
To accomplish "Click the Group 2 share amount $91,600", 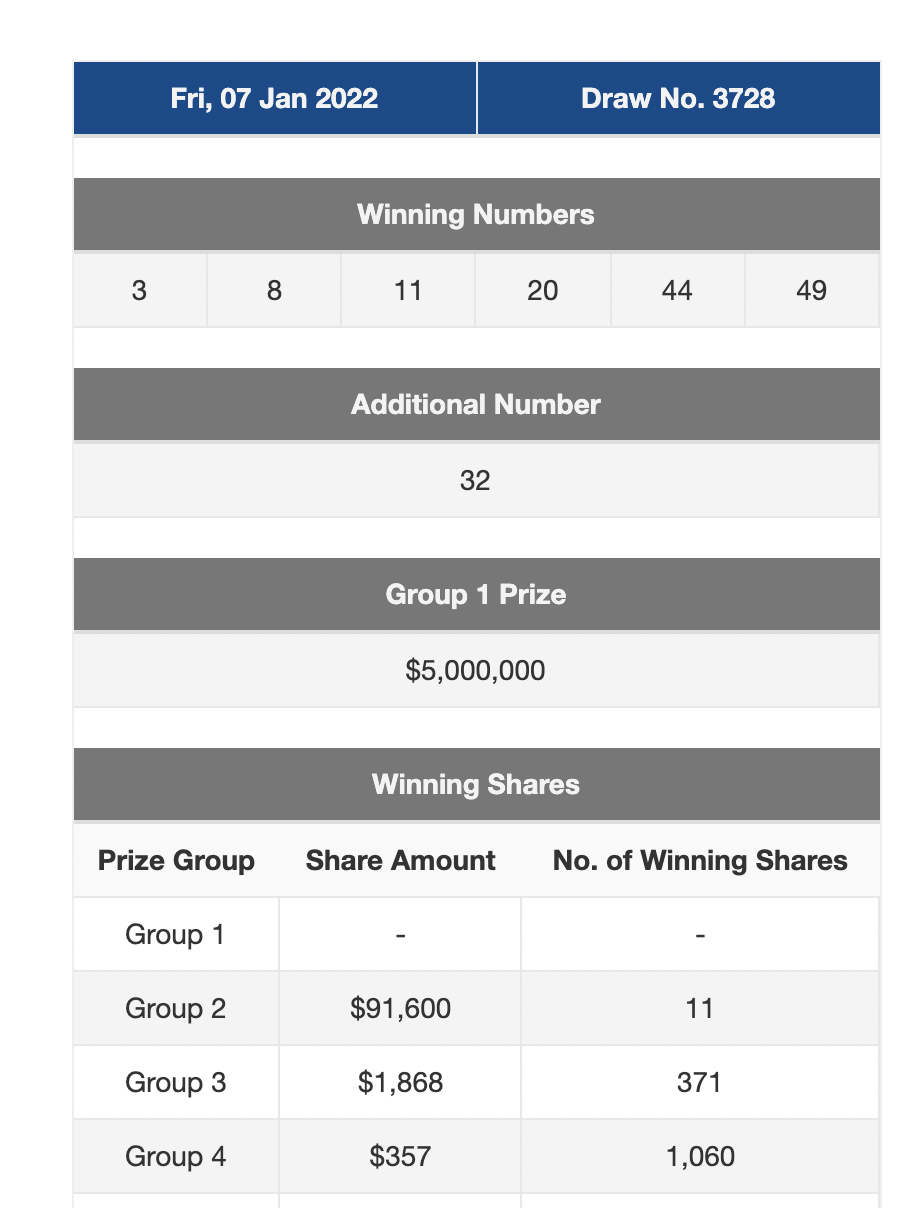I will click(x=400, y=1008).
